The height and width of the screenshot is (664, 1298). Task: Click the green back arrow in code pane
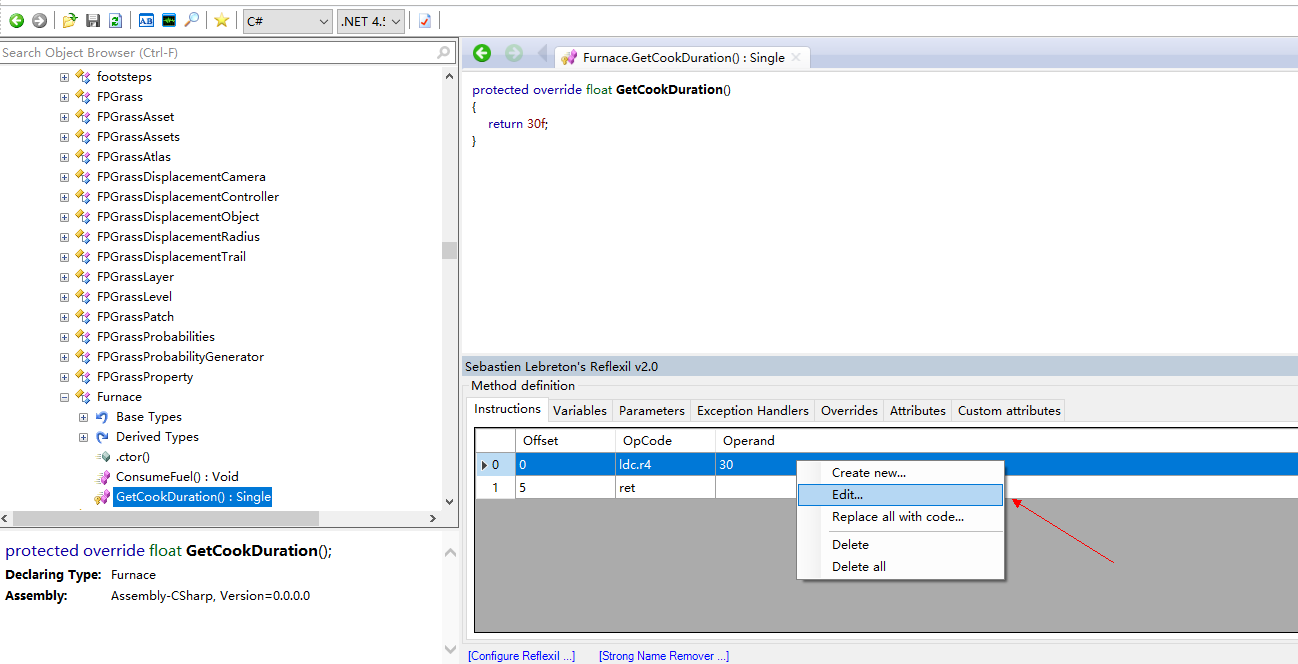point(482,54)
